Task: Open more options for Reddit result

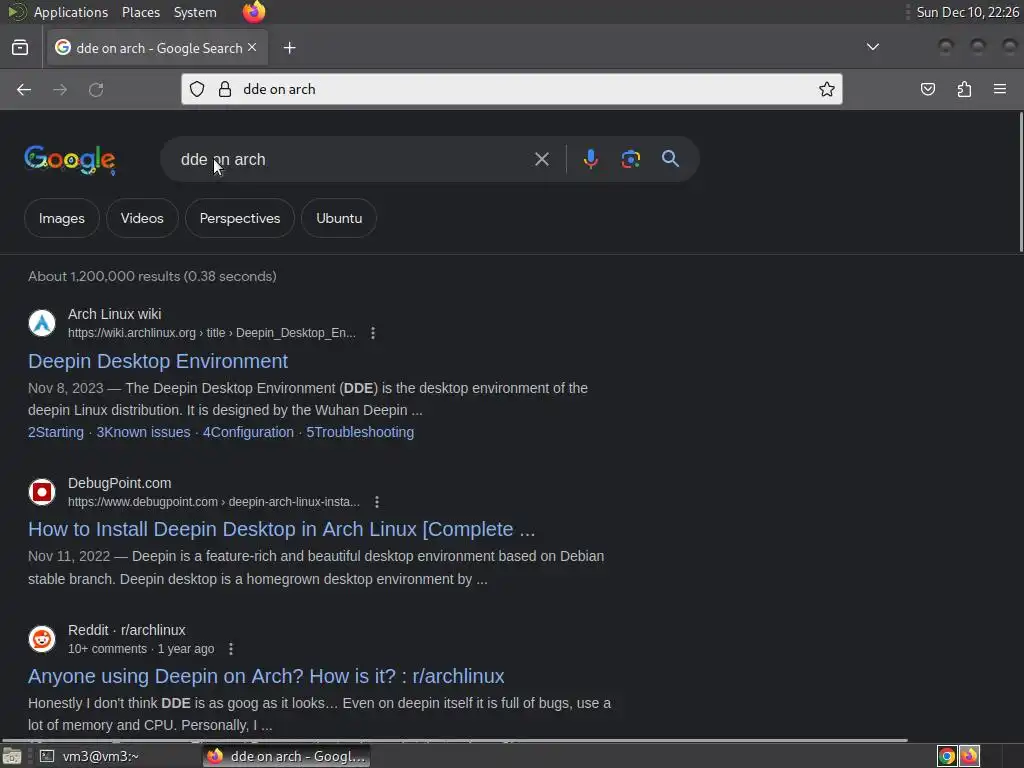Action: click(231, 649)
